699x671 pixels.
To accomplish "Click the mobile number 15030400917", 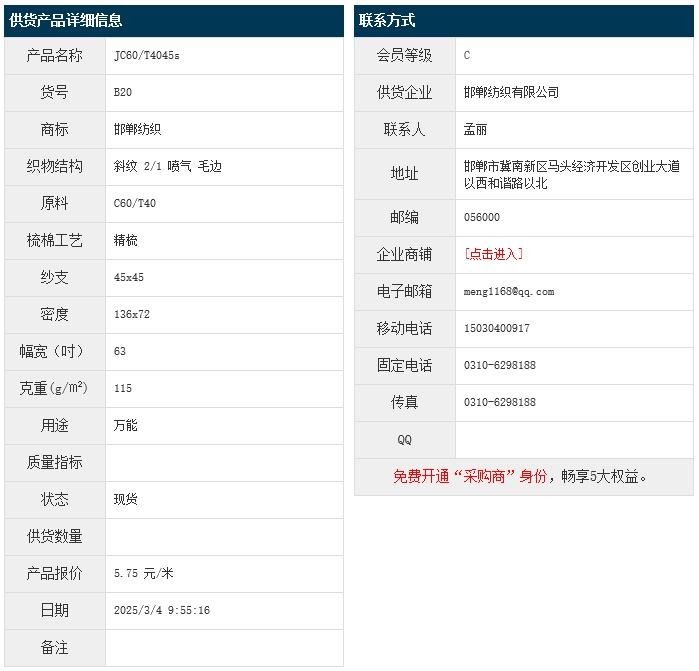I will pos(497,329).
